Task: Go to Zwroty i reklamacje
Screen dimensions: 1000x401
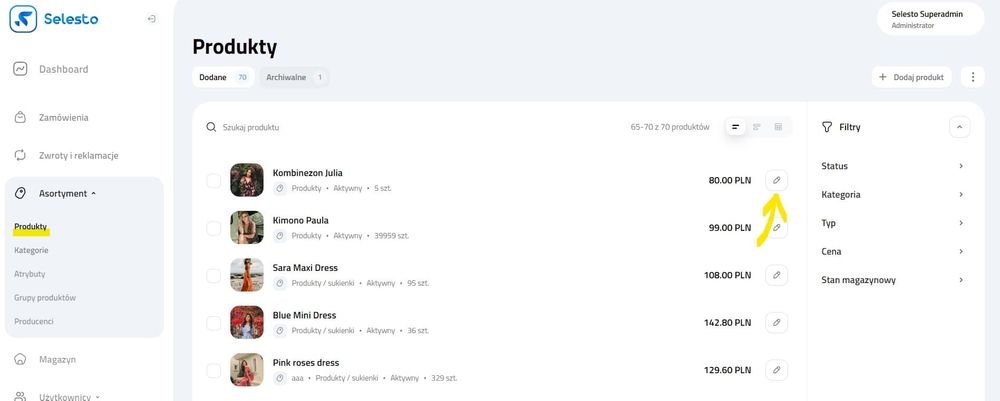Action: (x=78, y=156)
